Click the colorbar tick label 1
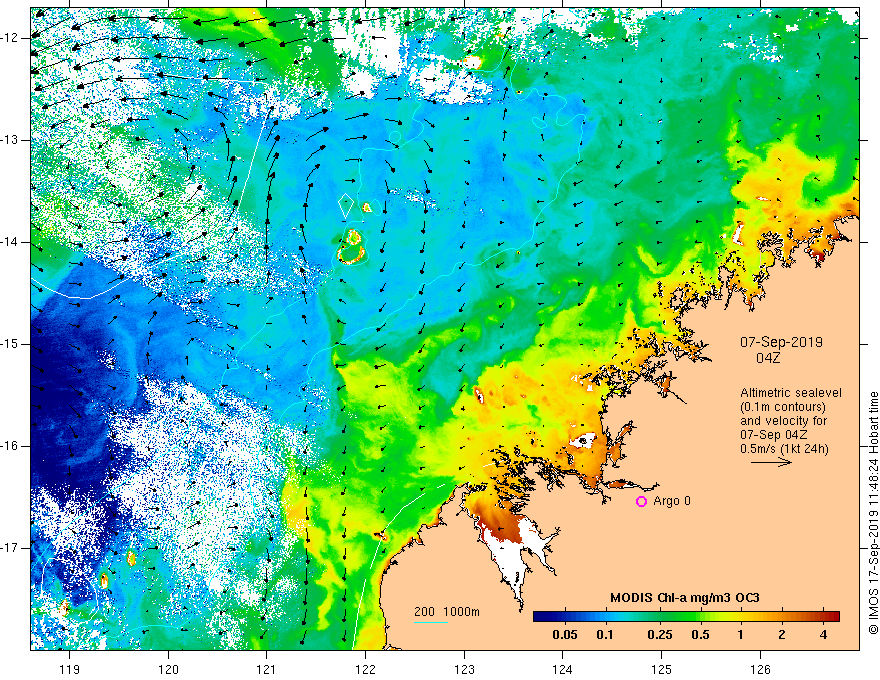The width and height of the screenshot is (880, 680). click(x=741, y=635)
